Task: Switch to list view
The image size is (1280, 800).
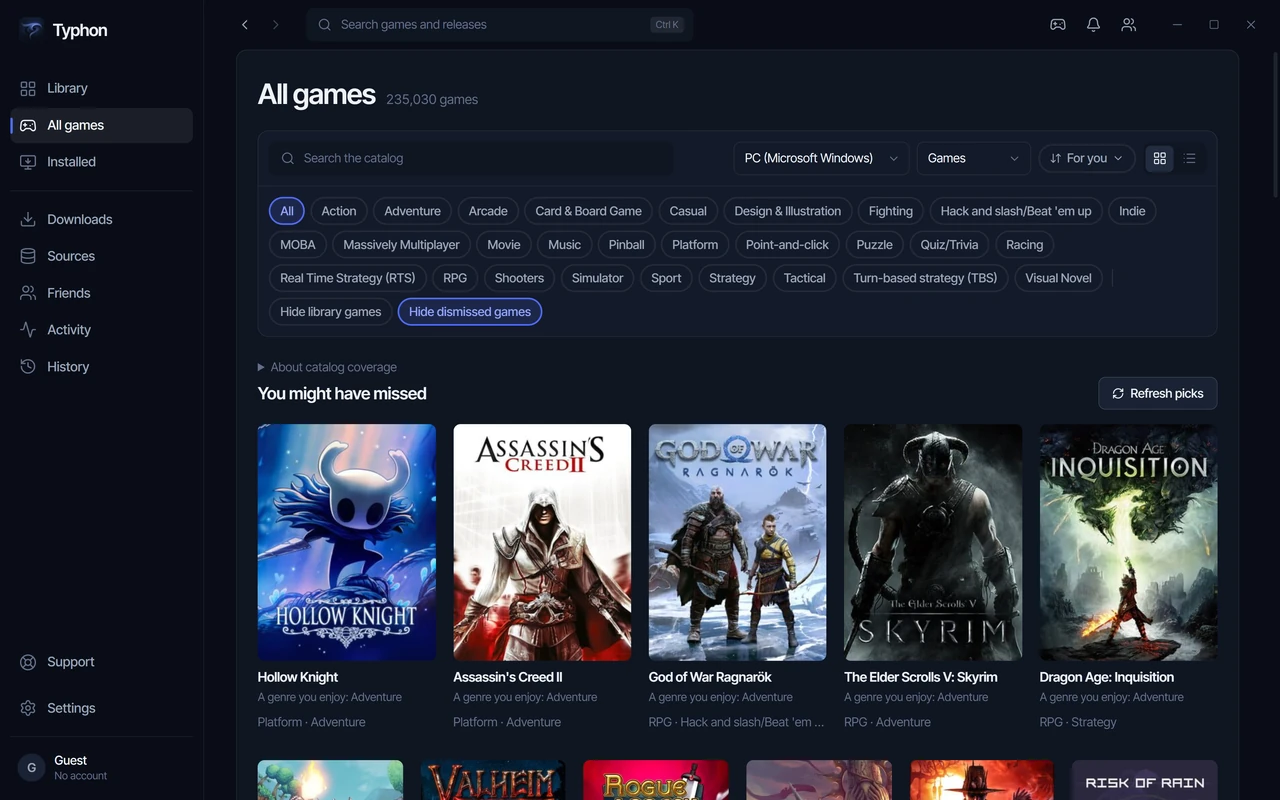Action: [1190, 158]
